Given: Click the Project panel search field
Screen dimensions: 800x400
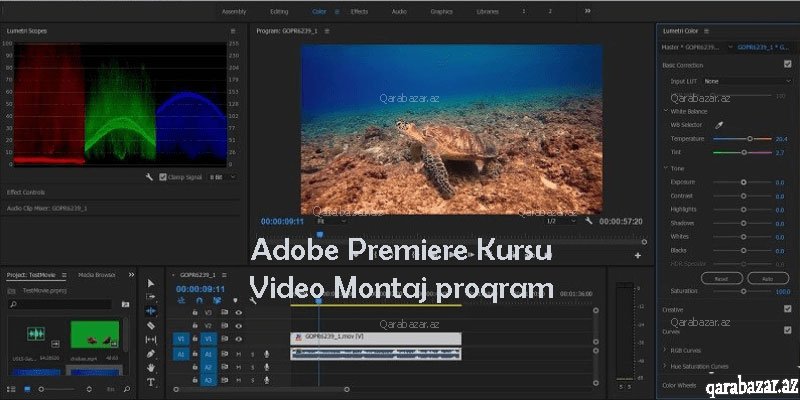Looking at the screenshot, I should (x=60, y=305).
